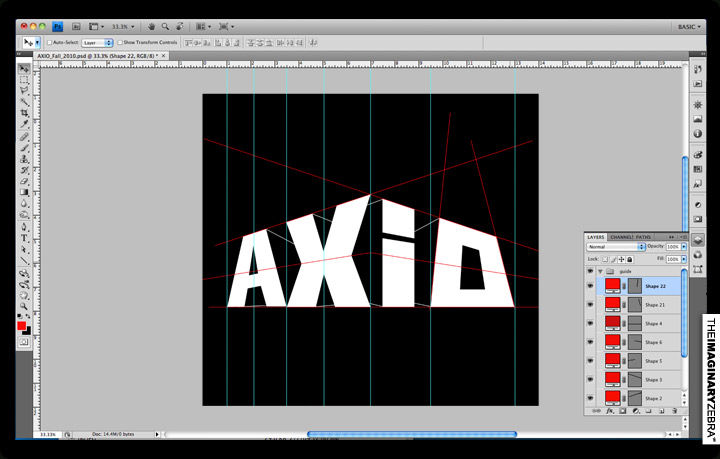The width and height of the screenshot is (720, 459).
Task: Select the Shape 4 layer
Action: click(655, 323)
